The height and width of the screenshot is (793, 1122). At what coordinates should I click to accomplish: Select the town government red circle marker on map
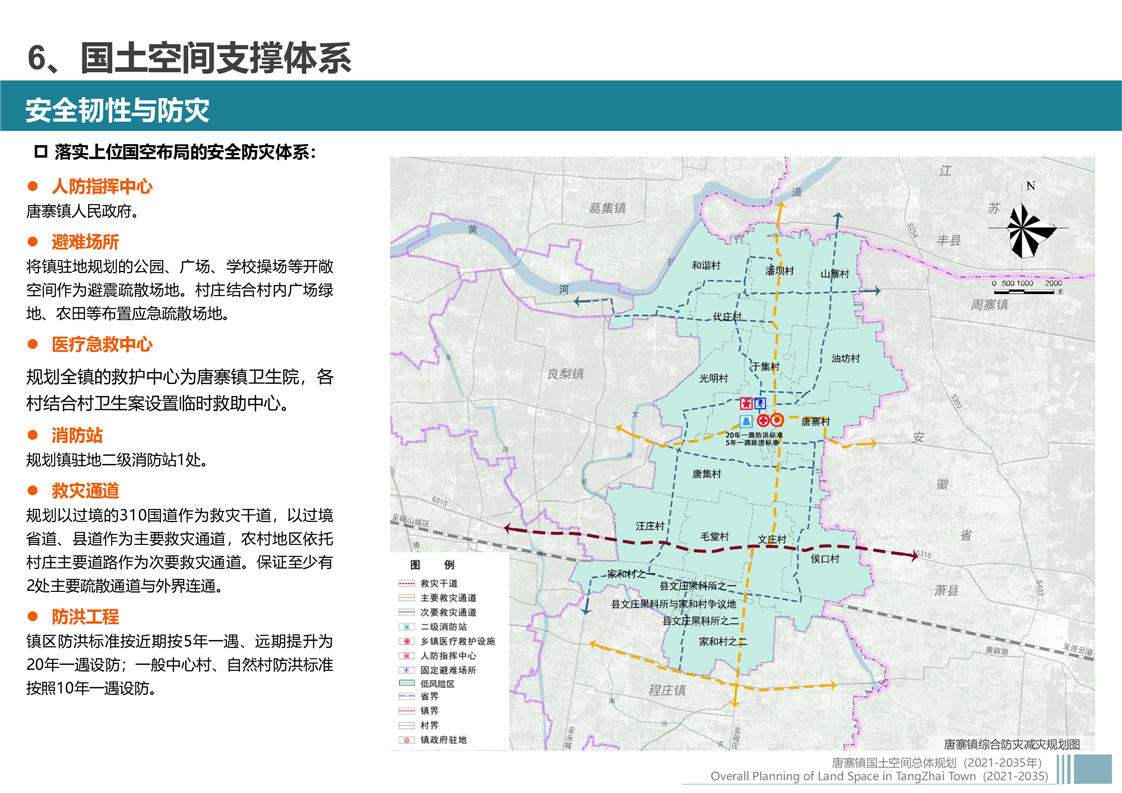point(777,421)
